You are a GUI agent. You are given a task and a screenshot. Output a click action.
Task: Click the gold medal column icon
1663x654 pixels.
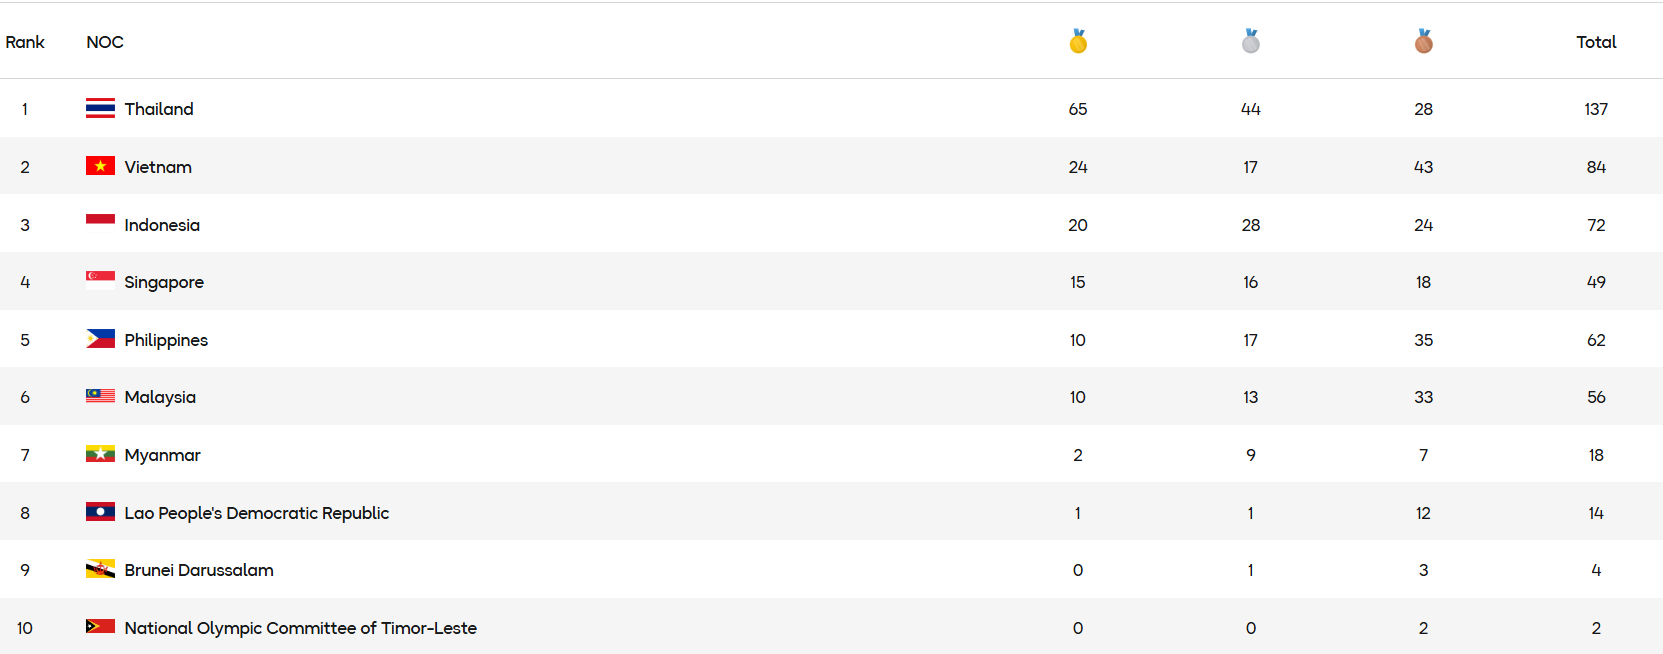(1078, 41)
